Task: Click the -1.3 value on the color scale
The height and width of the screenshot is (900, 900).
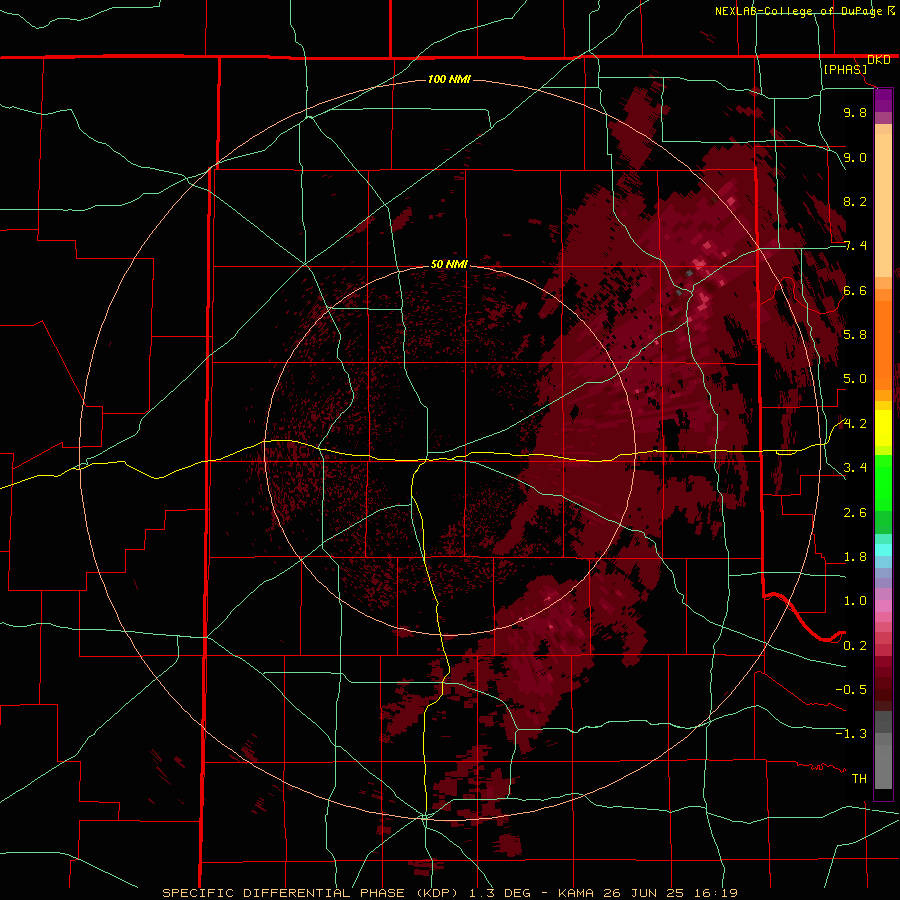Action: point(851,734)
